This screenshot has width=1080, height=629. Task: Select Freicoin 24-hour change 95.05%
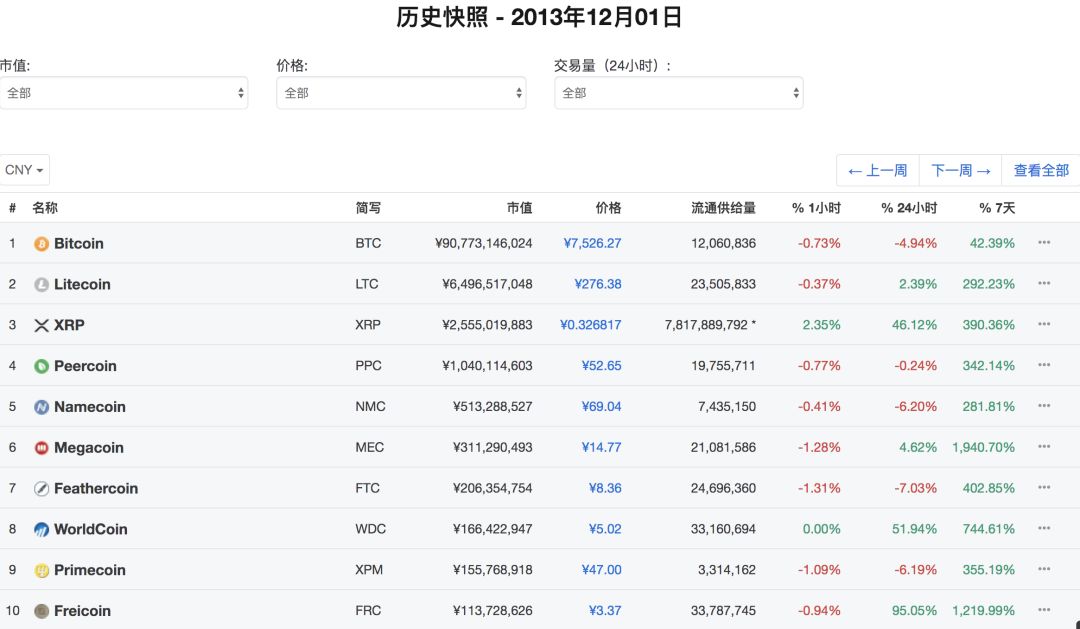pos(914,610)
